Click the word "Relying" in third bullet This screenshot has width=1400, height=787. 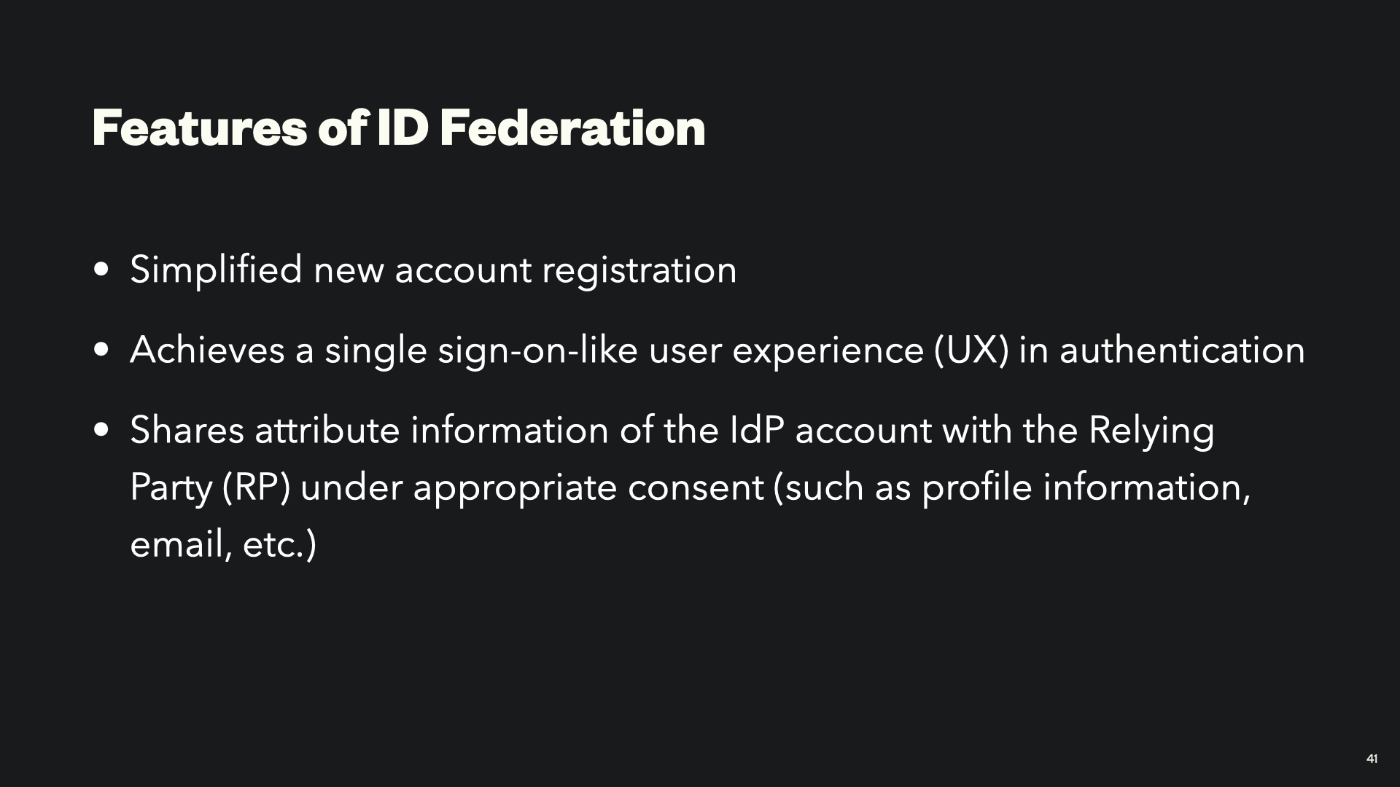(x=1151, y=432)
